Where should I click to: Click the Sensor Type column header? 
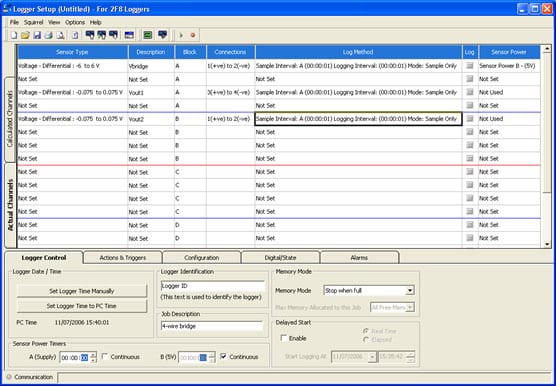click(x=73, y=52)
